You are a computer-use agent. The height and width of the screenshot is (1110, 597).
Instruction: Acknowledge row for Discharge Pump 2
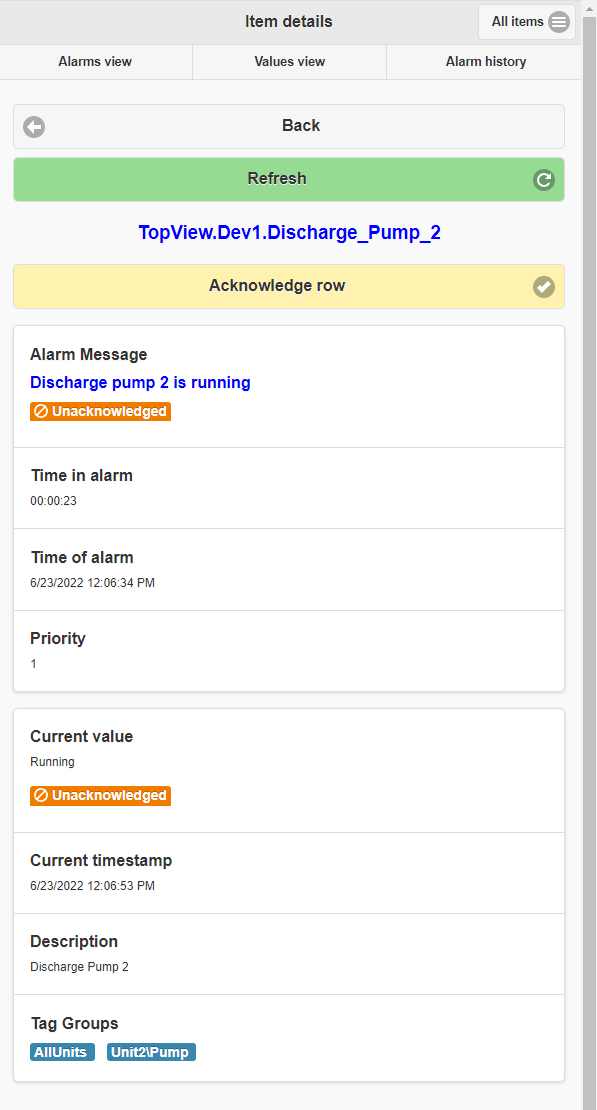pyautogui.click(x=289, y=287)
